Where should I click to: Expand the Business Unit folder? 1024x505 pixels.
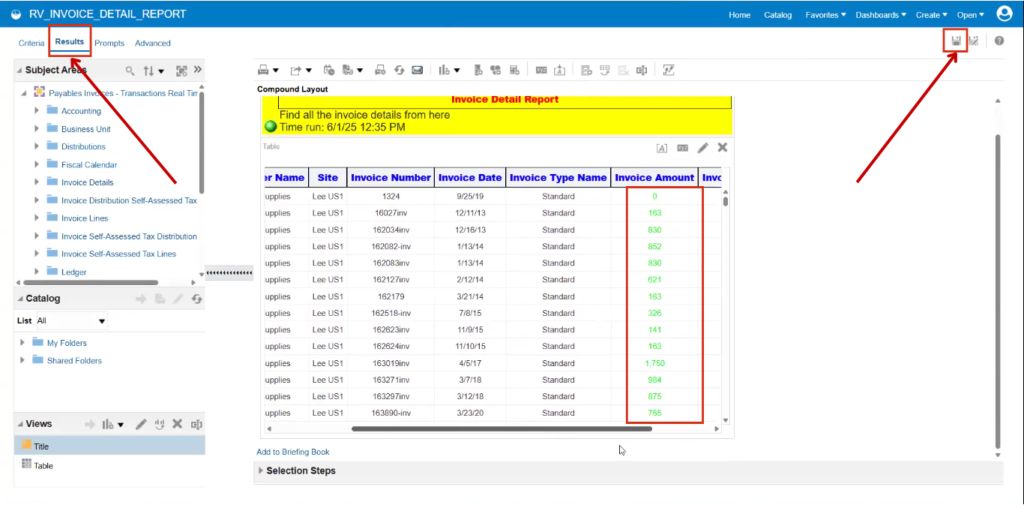click(x=37, y=129)
